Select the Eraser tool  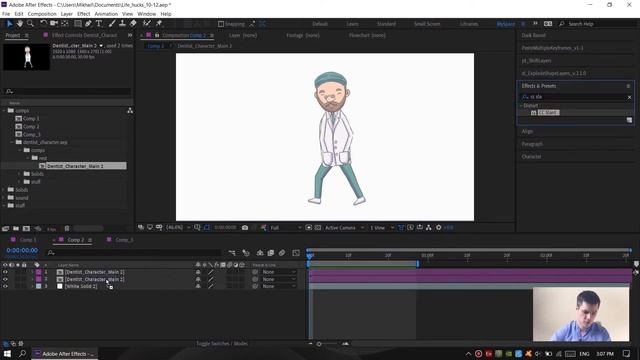133,24
